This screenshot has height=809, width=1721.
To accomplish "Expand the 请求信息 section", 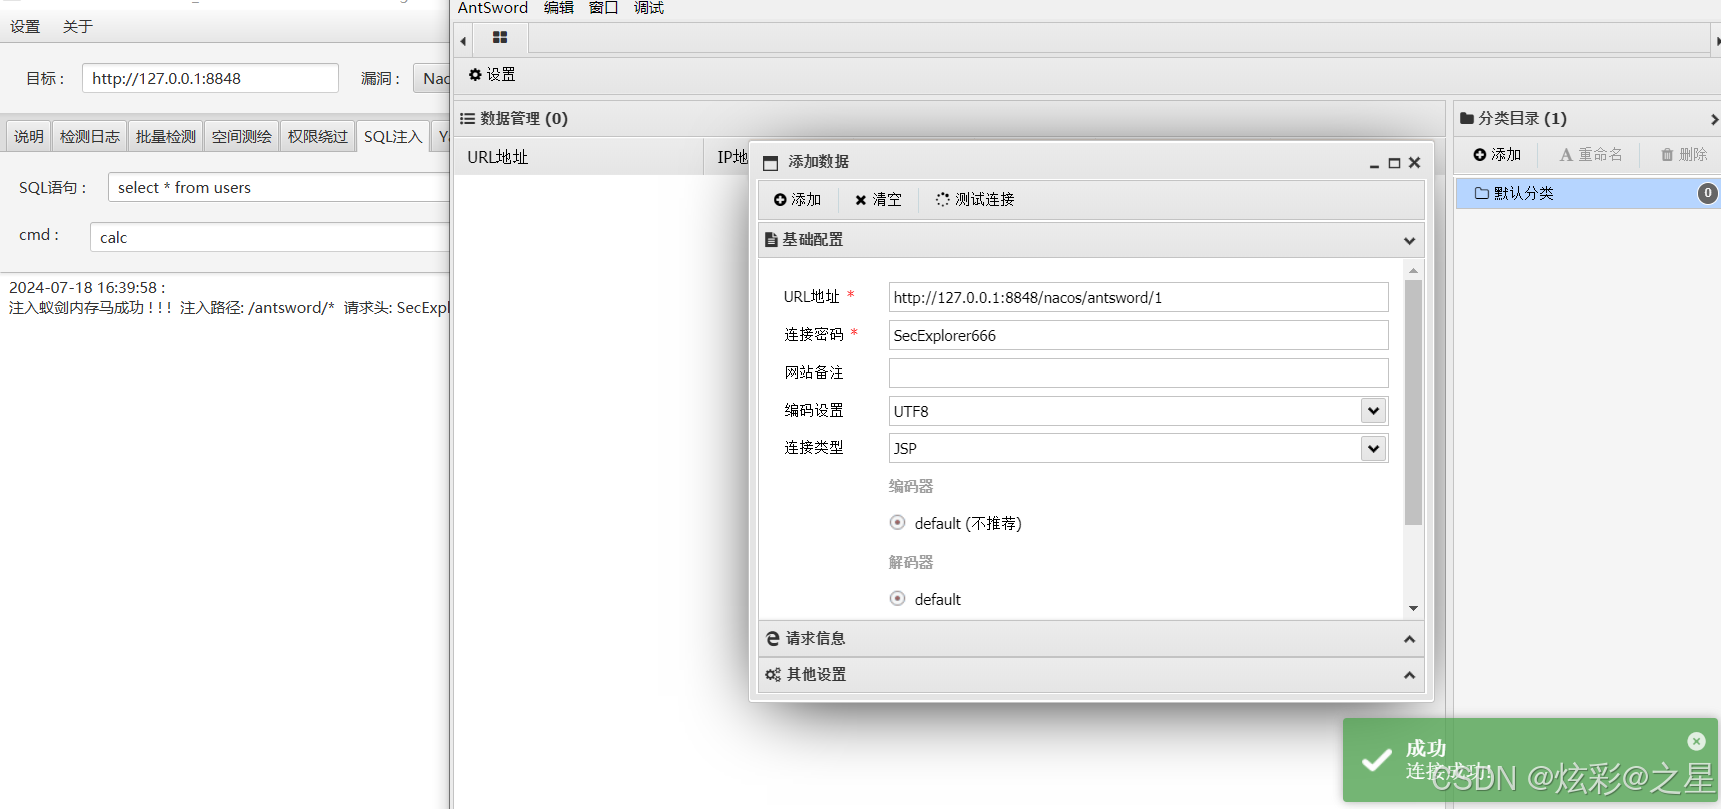I will [x=1409, y=639].
